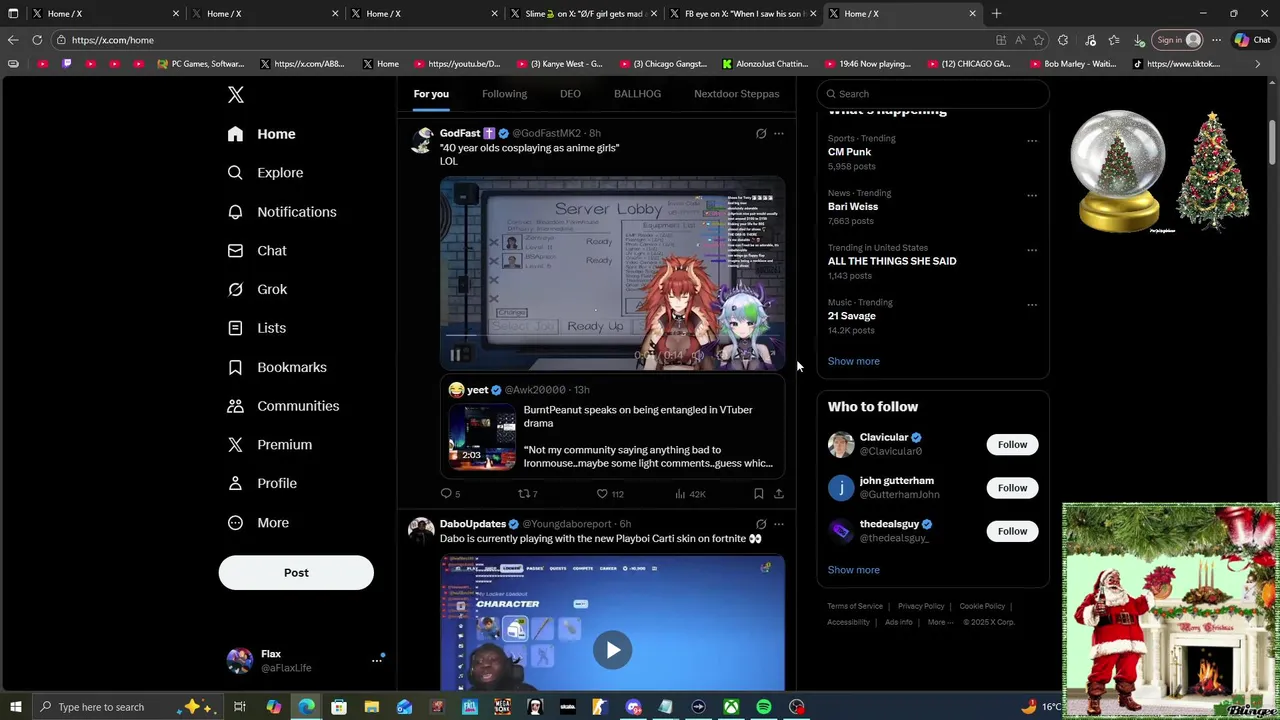
Task: Click repost icon on GodFast post
Action: (x=523, y=494)
